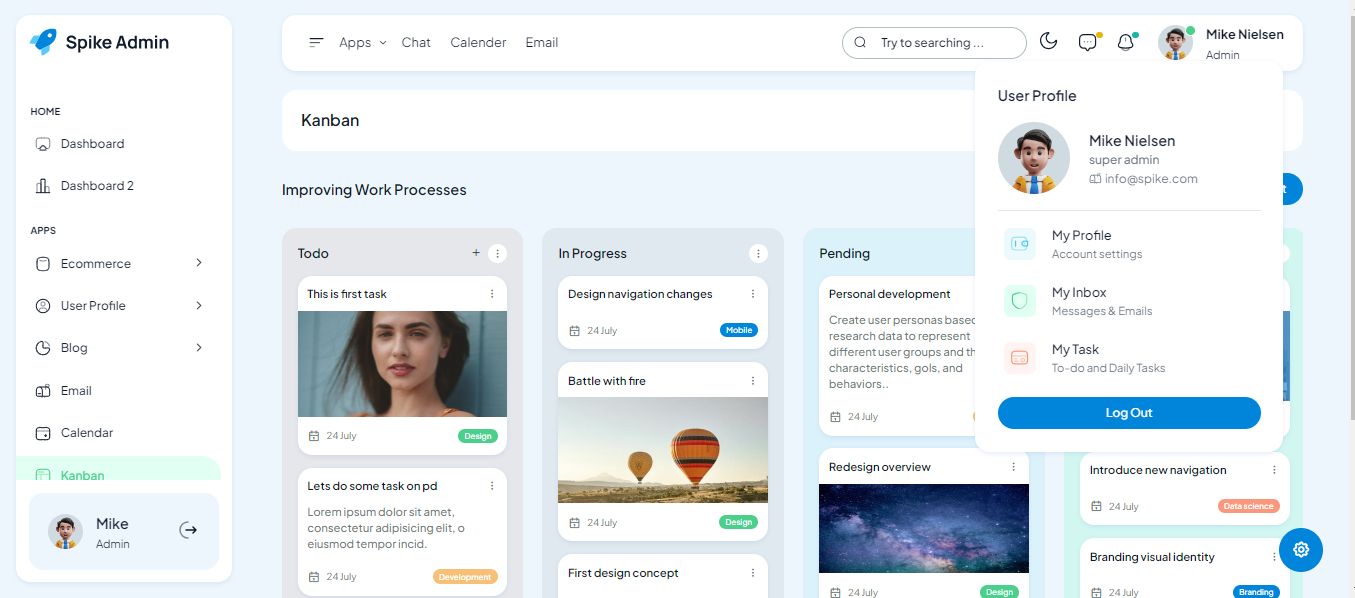The image size is (1355, 598).
Task: Open My Profile account settings link
Action: tap(1097, 244)
